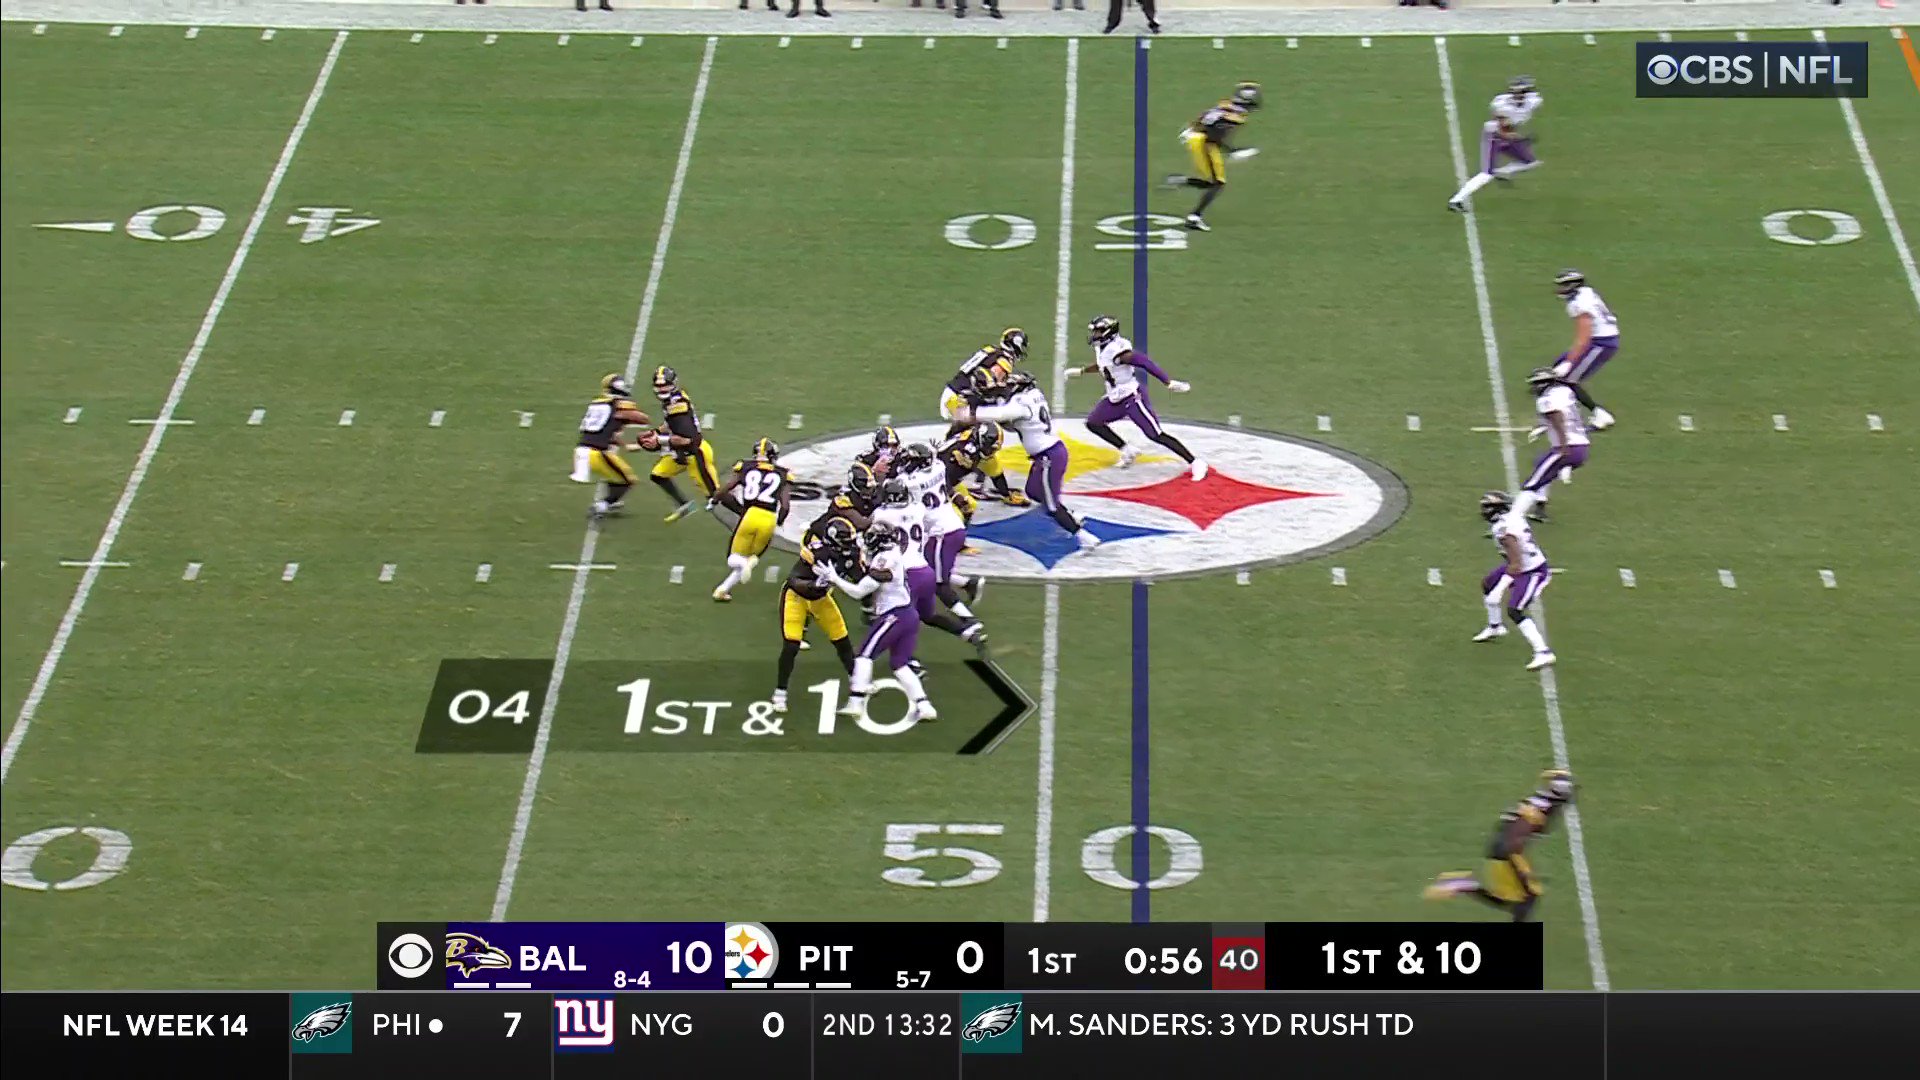
Task: Click the Ravens 8-4 record
Action: click(632, 980)
